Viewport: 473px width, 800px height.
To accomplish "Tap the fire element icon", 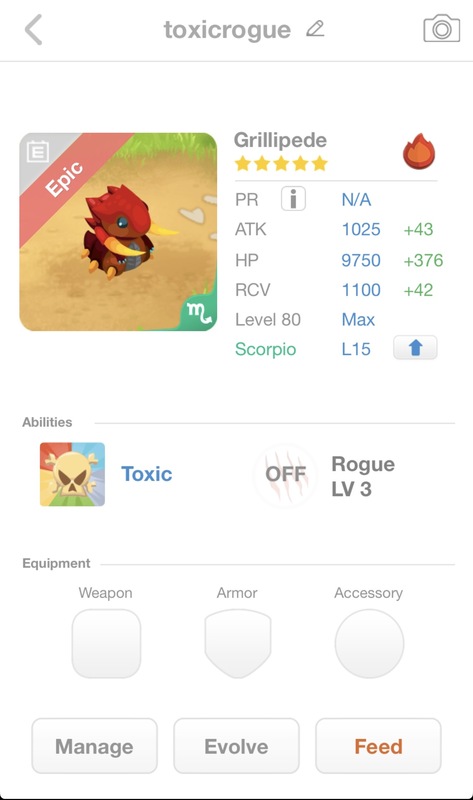I will click(419, 152).
